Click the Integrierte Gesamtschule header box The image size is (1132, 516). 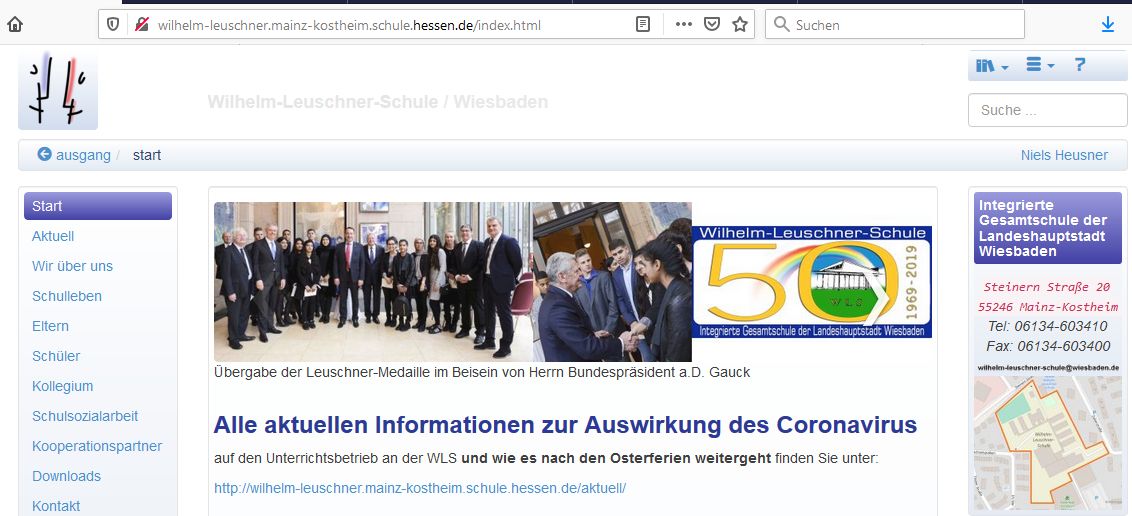pyautogui.click(x=1048, y=227)
